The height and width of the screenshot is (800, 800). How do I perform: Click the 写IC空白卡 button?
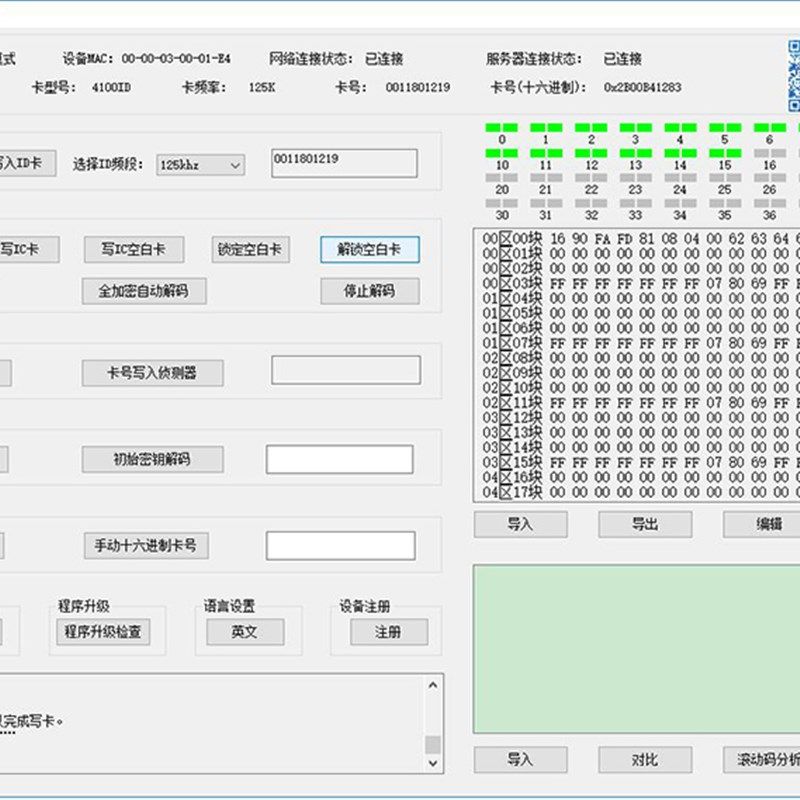(134, 249)
